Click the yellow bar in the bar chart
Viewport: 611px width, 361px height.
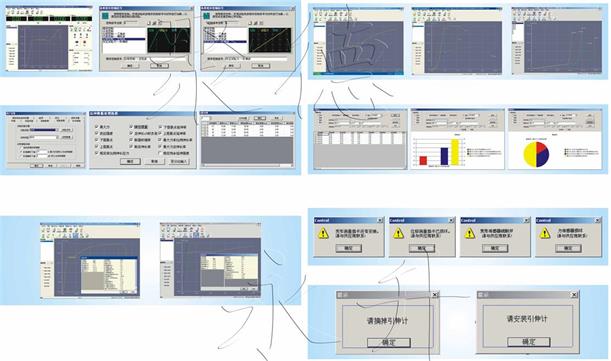[455, 152]
